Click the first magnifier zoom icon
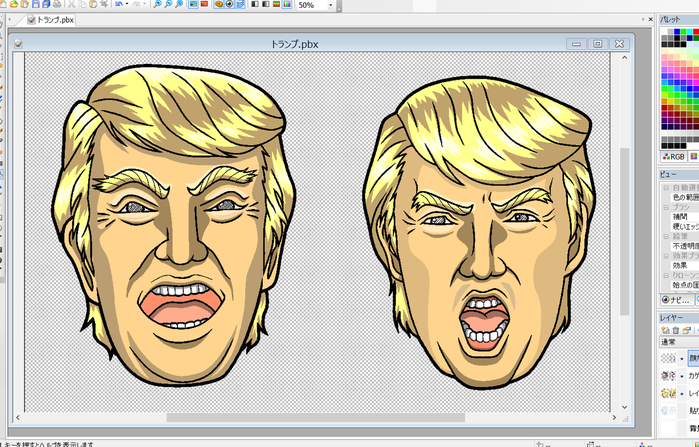699x447 pixels. point(158,4)
